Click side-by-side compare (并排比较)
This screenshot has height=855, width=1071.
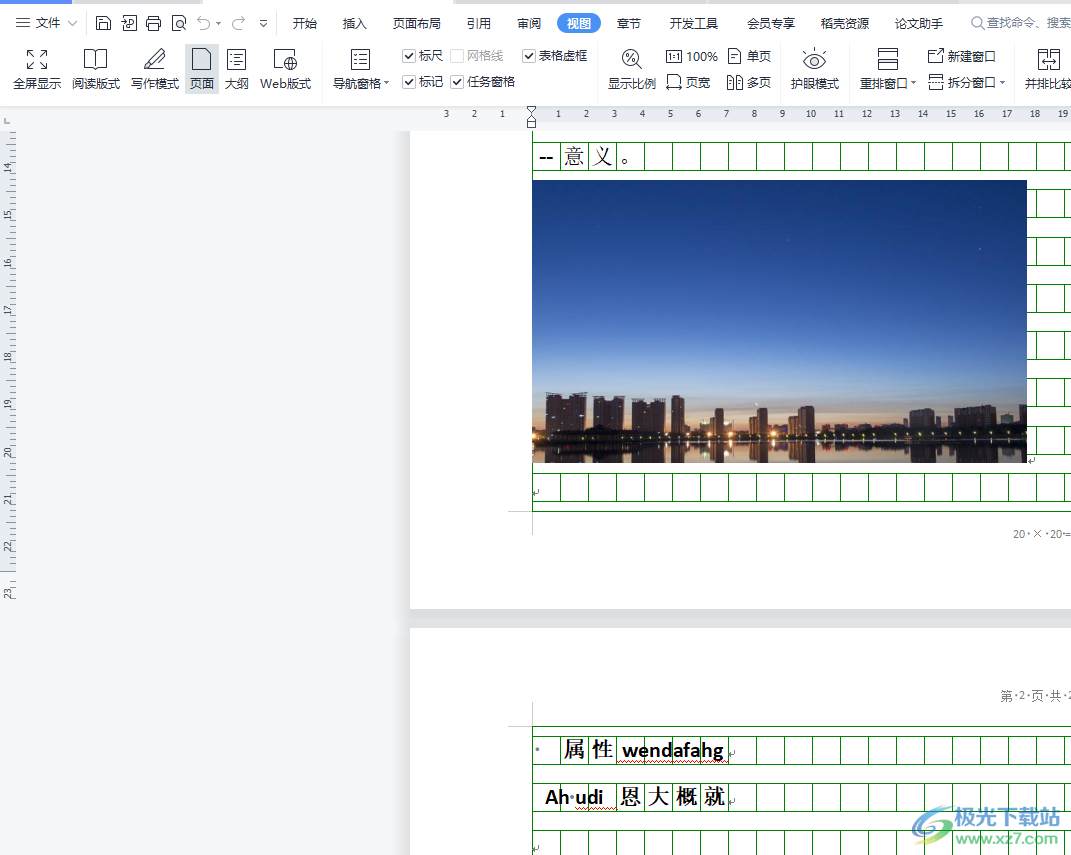point(1048,69)
